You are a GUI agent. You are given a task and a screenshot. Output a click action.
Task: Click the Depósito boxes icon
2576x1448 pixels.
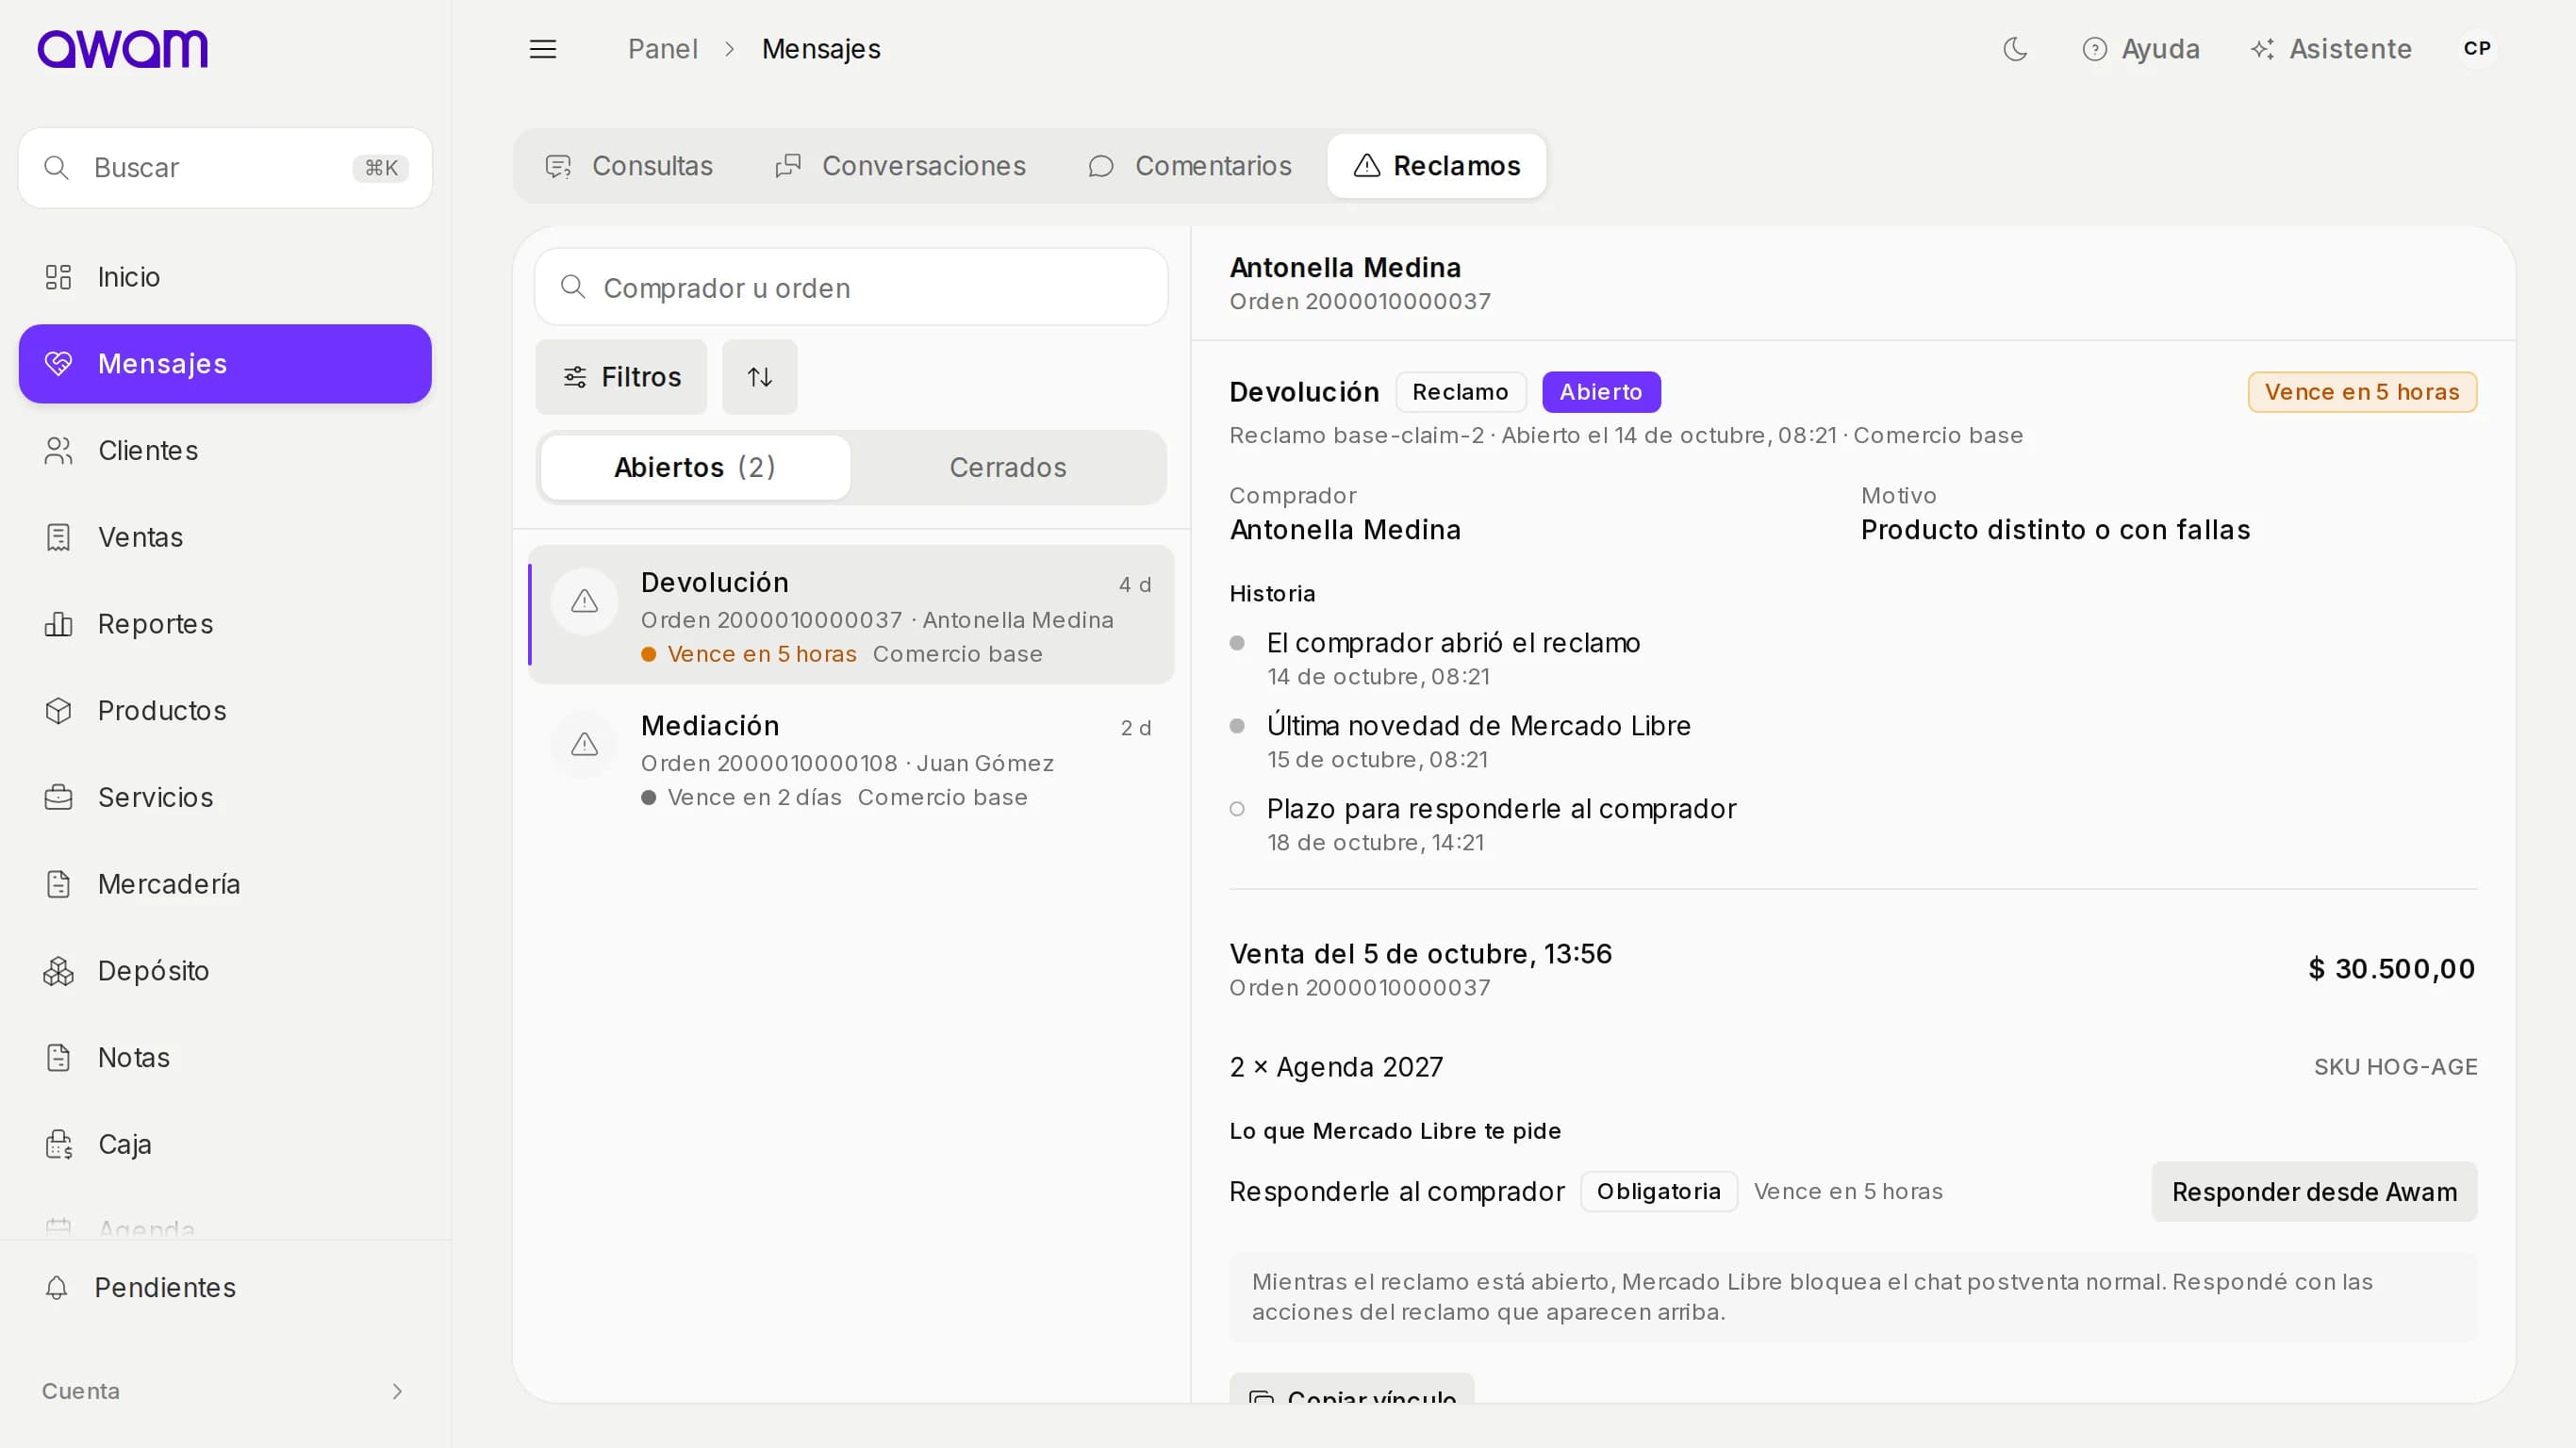[x=59, y=971]
